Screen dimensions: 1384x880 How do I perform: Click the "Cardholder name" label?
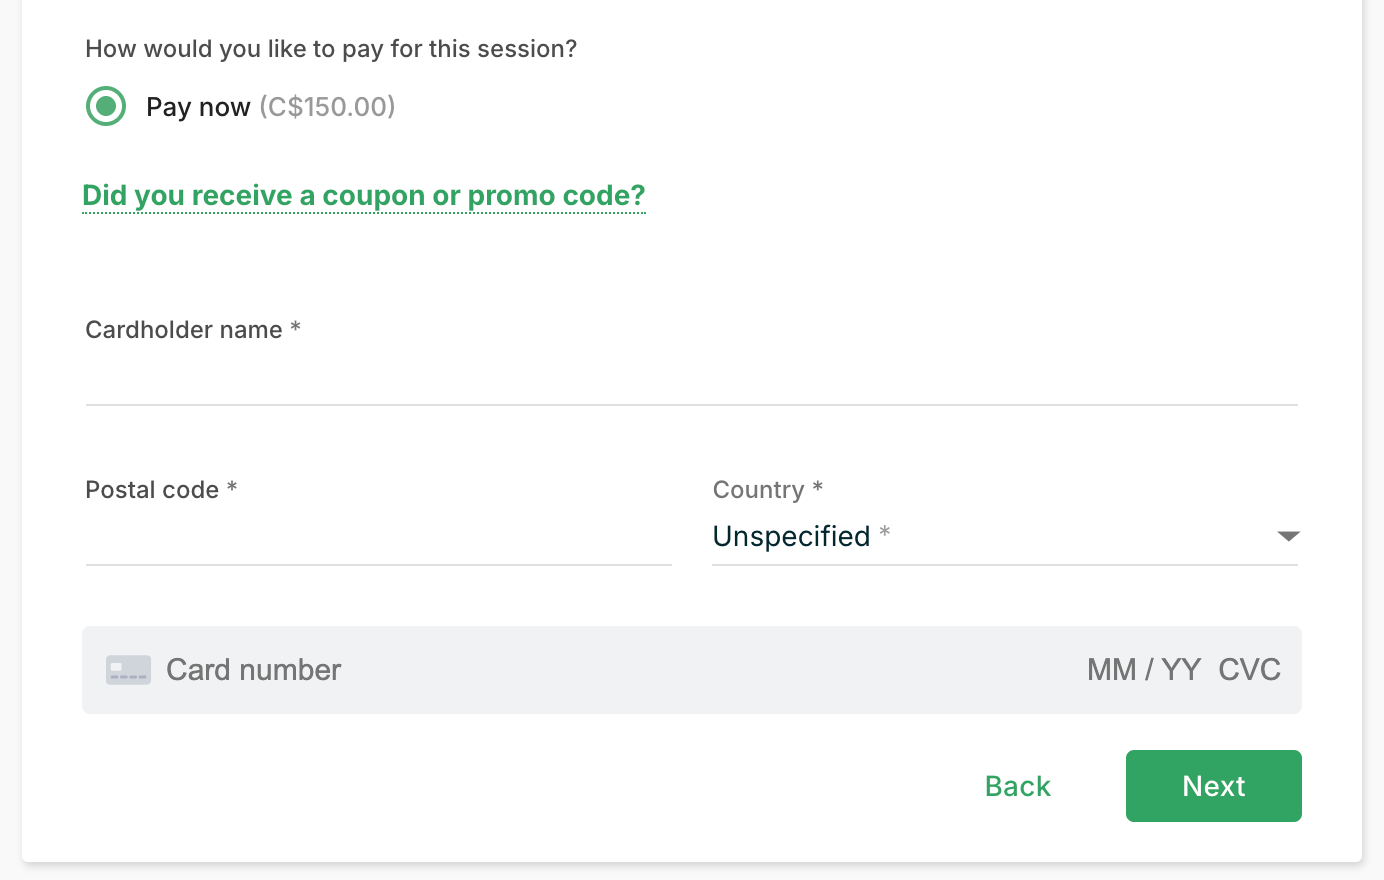pos(184,330)
